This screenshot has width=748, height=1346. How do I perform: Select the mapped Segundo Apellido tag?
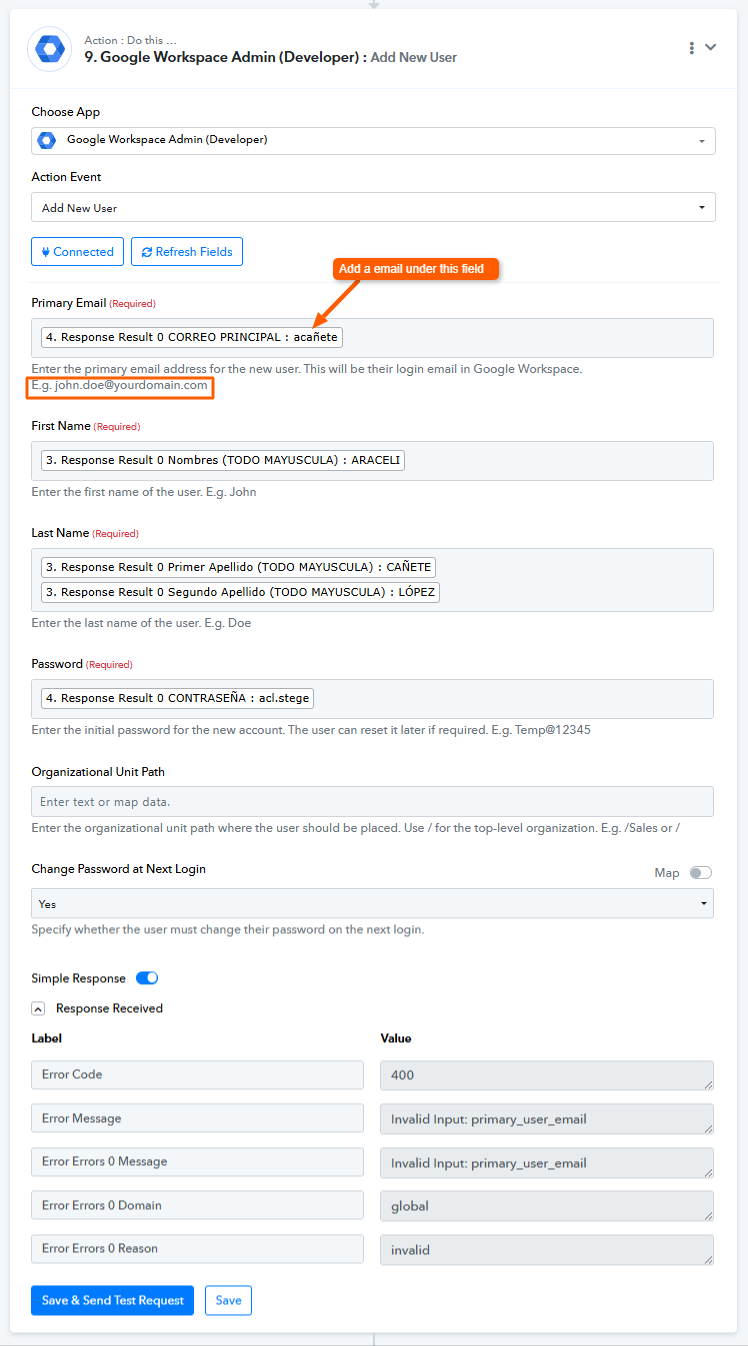pyautogui.click(x=240, y=592)
